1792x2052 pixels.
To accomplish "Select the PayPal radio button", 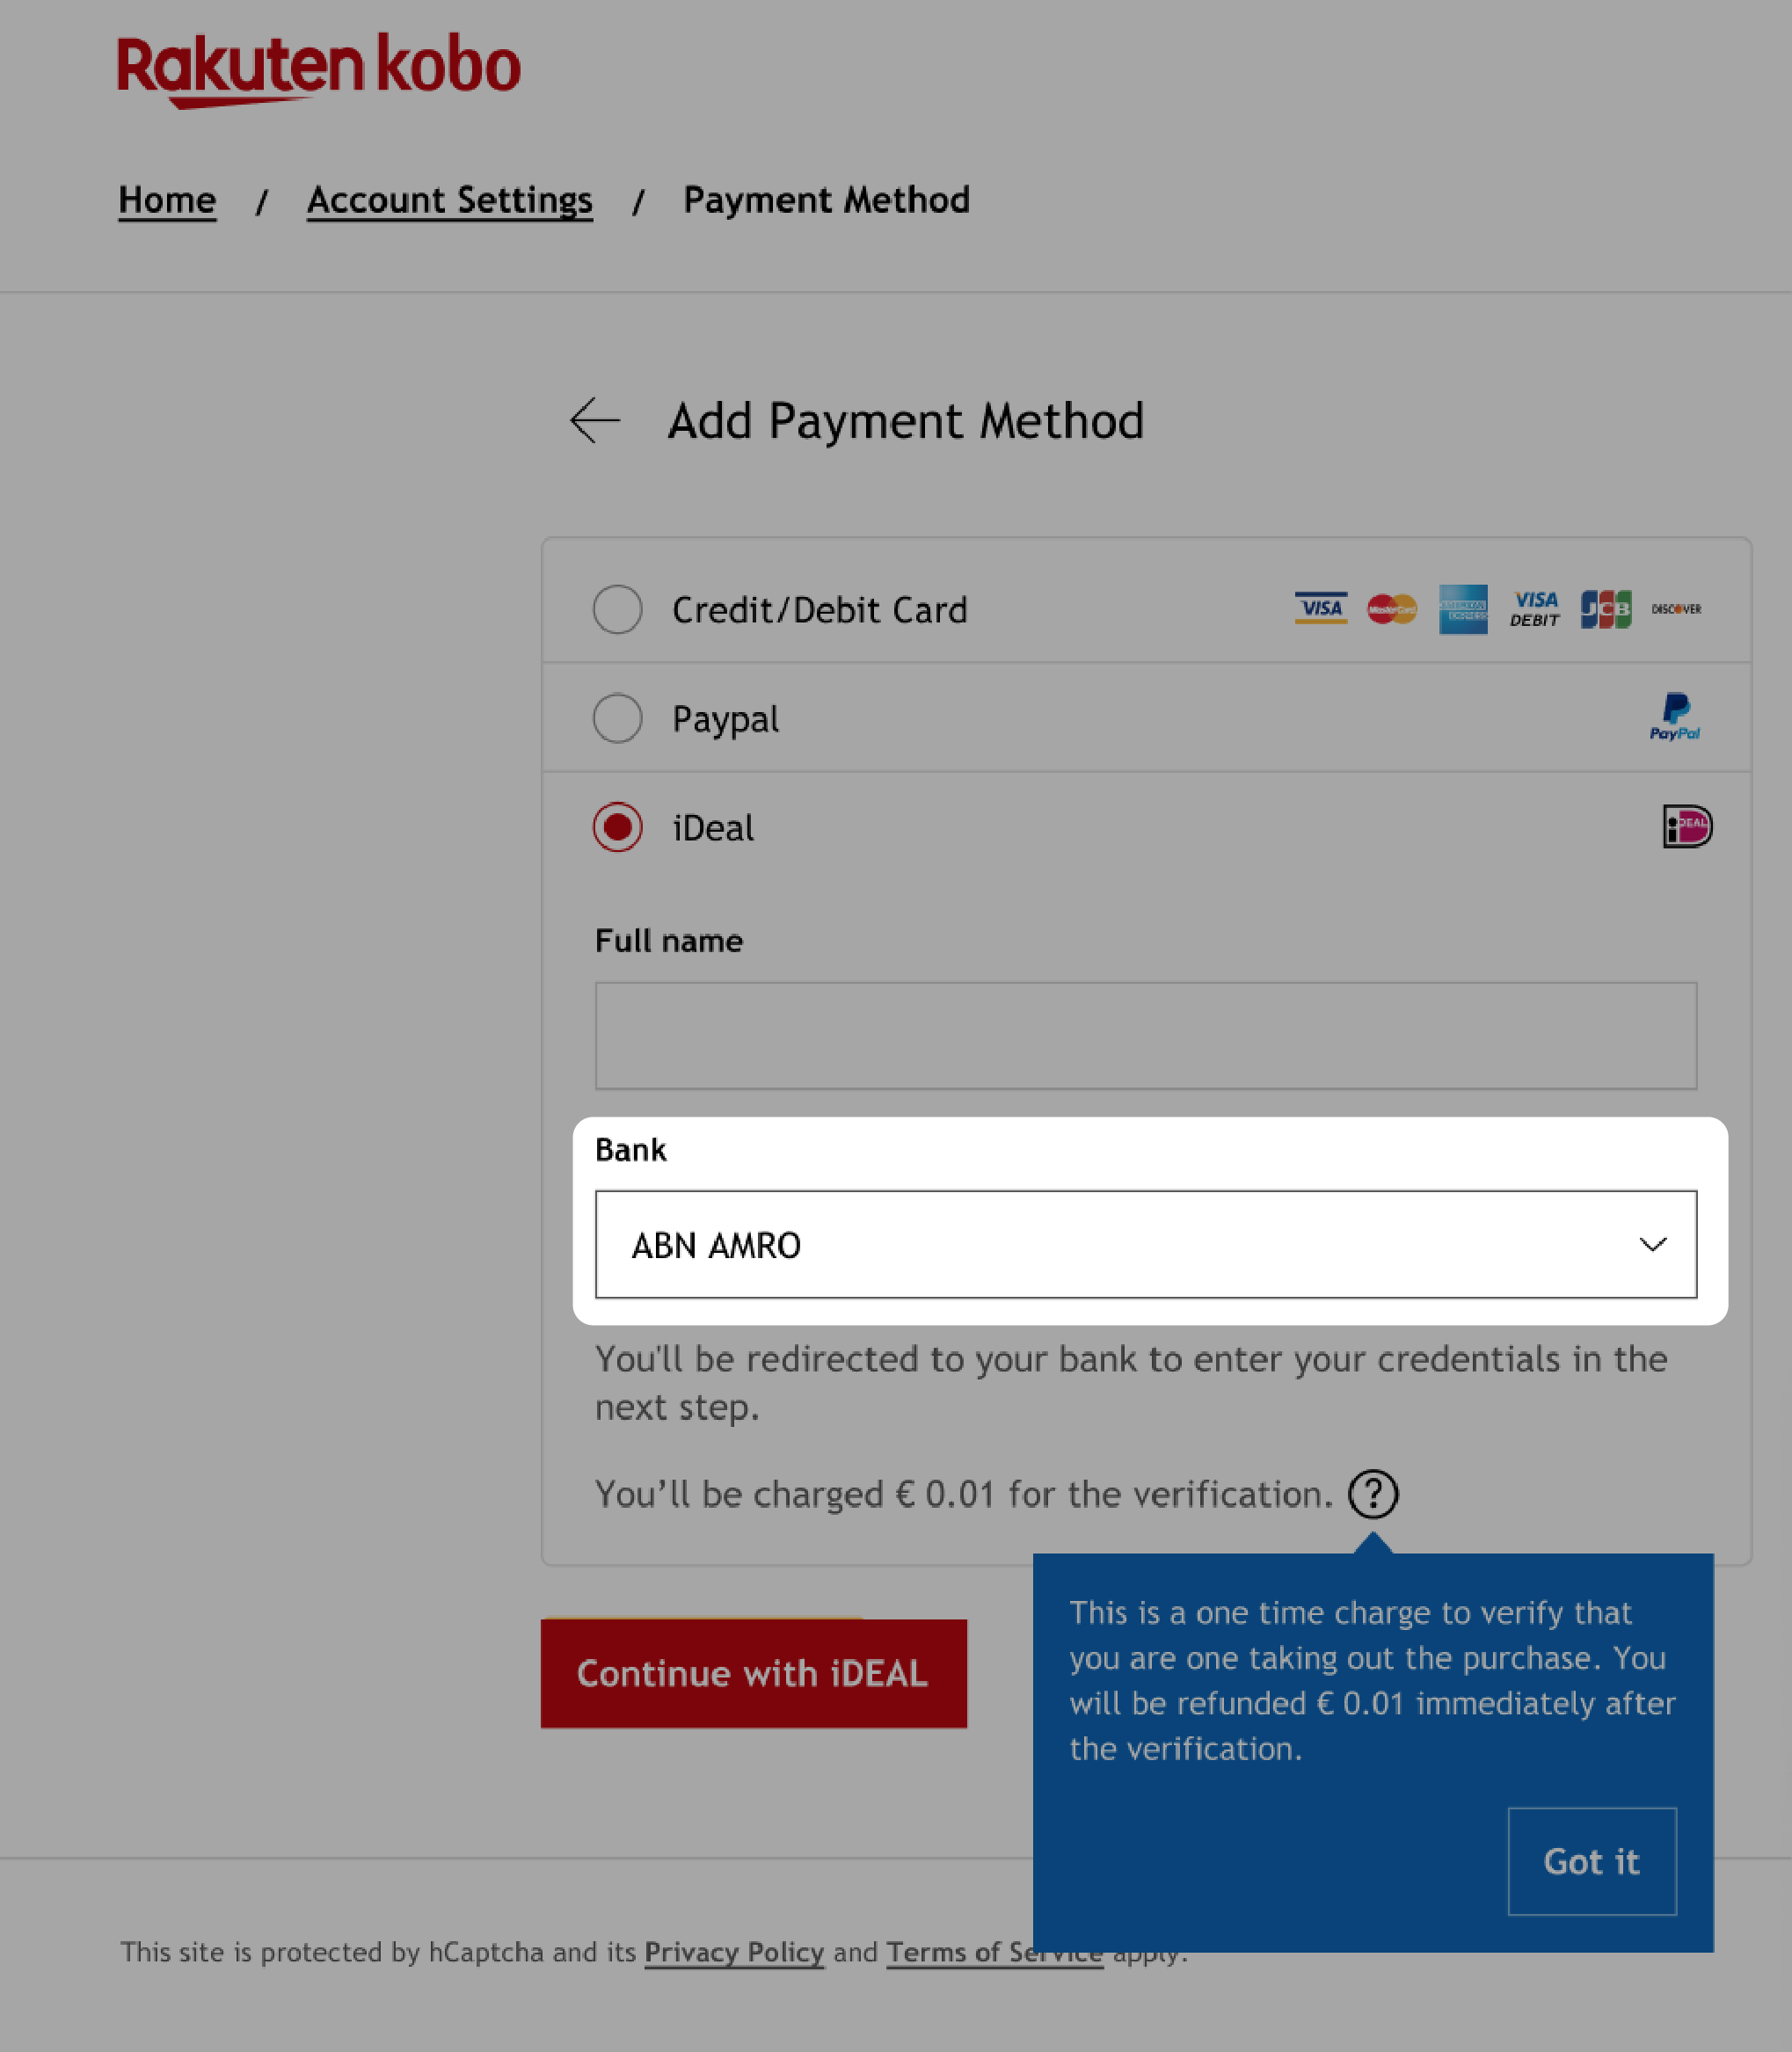I will tap(617, 717).
